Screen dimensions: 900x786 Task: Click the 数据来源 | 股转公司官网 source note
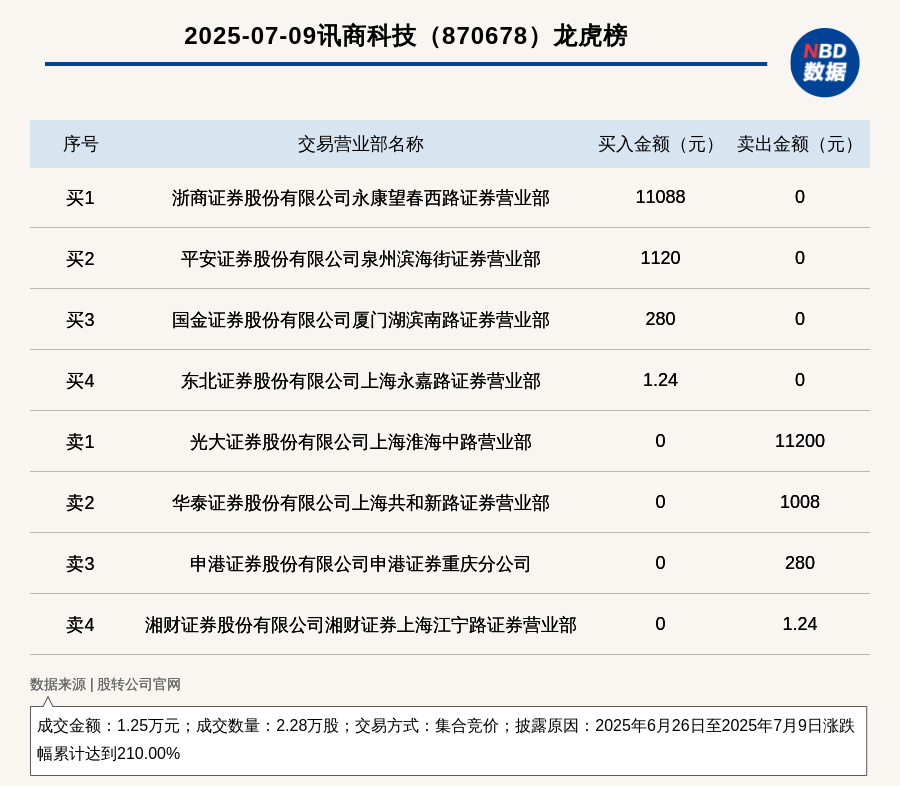point(105,684)
